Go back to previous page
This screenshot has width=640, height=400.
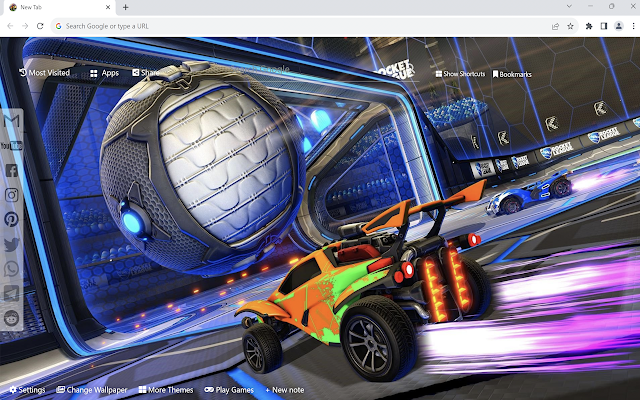10,26
